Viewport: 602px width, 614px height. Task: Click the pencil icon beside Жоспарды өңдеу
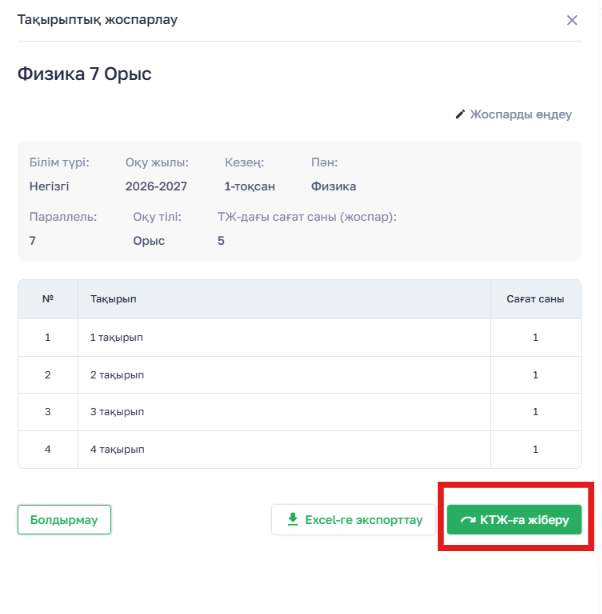460,114
